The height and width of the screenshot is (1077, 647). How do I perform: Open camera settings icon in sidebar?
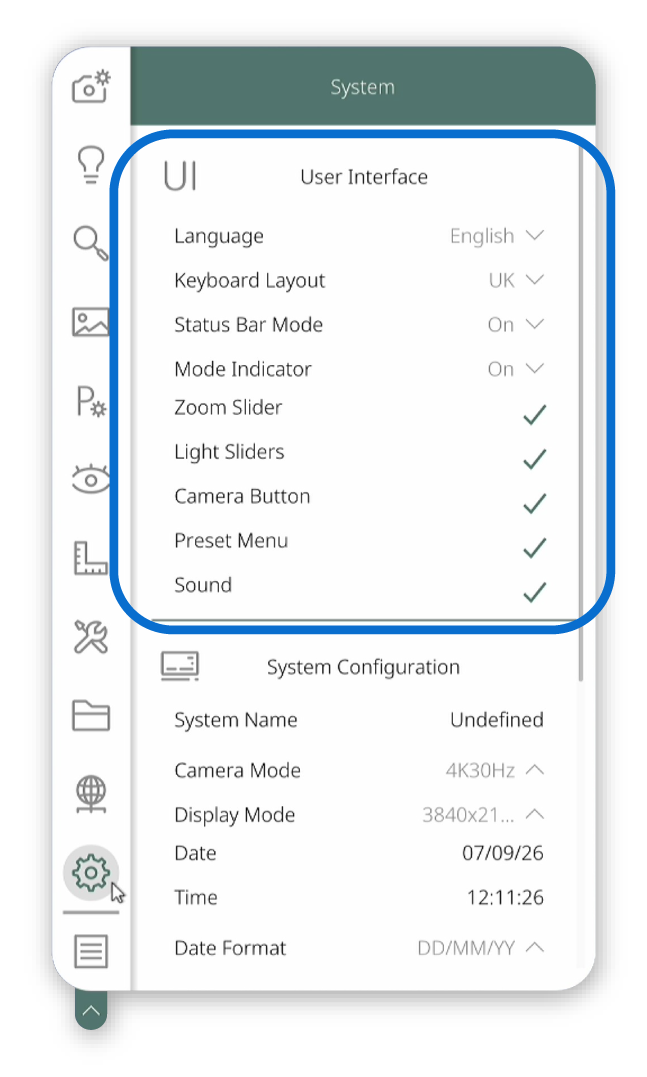click(x=91, y=87)
